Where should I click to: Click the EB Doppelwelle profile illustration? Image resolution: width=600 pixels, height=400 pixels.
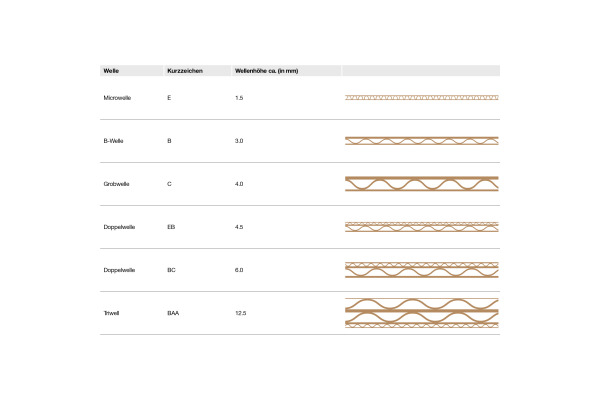point(421,227)
